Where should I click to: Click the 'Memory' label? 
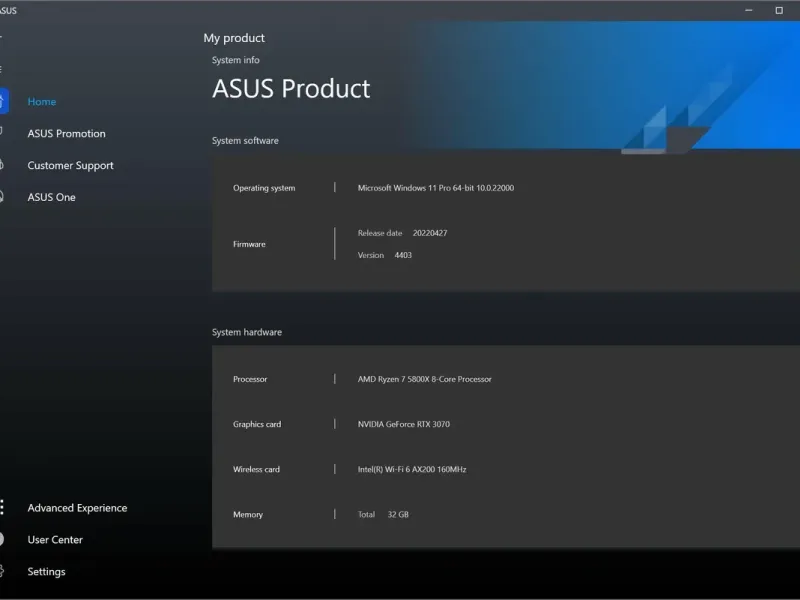pos(248,515)
